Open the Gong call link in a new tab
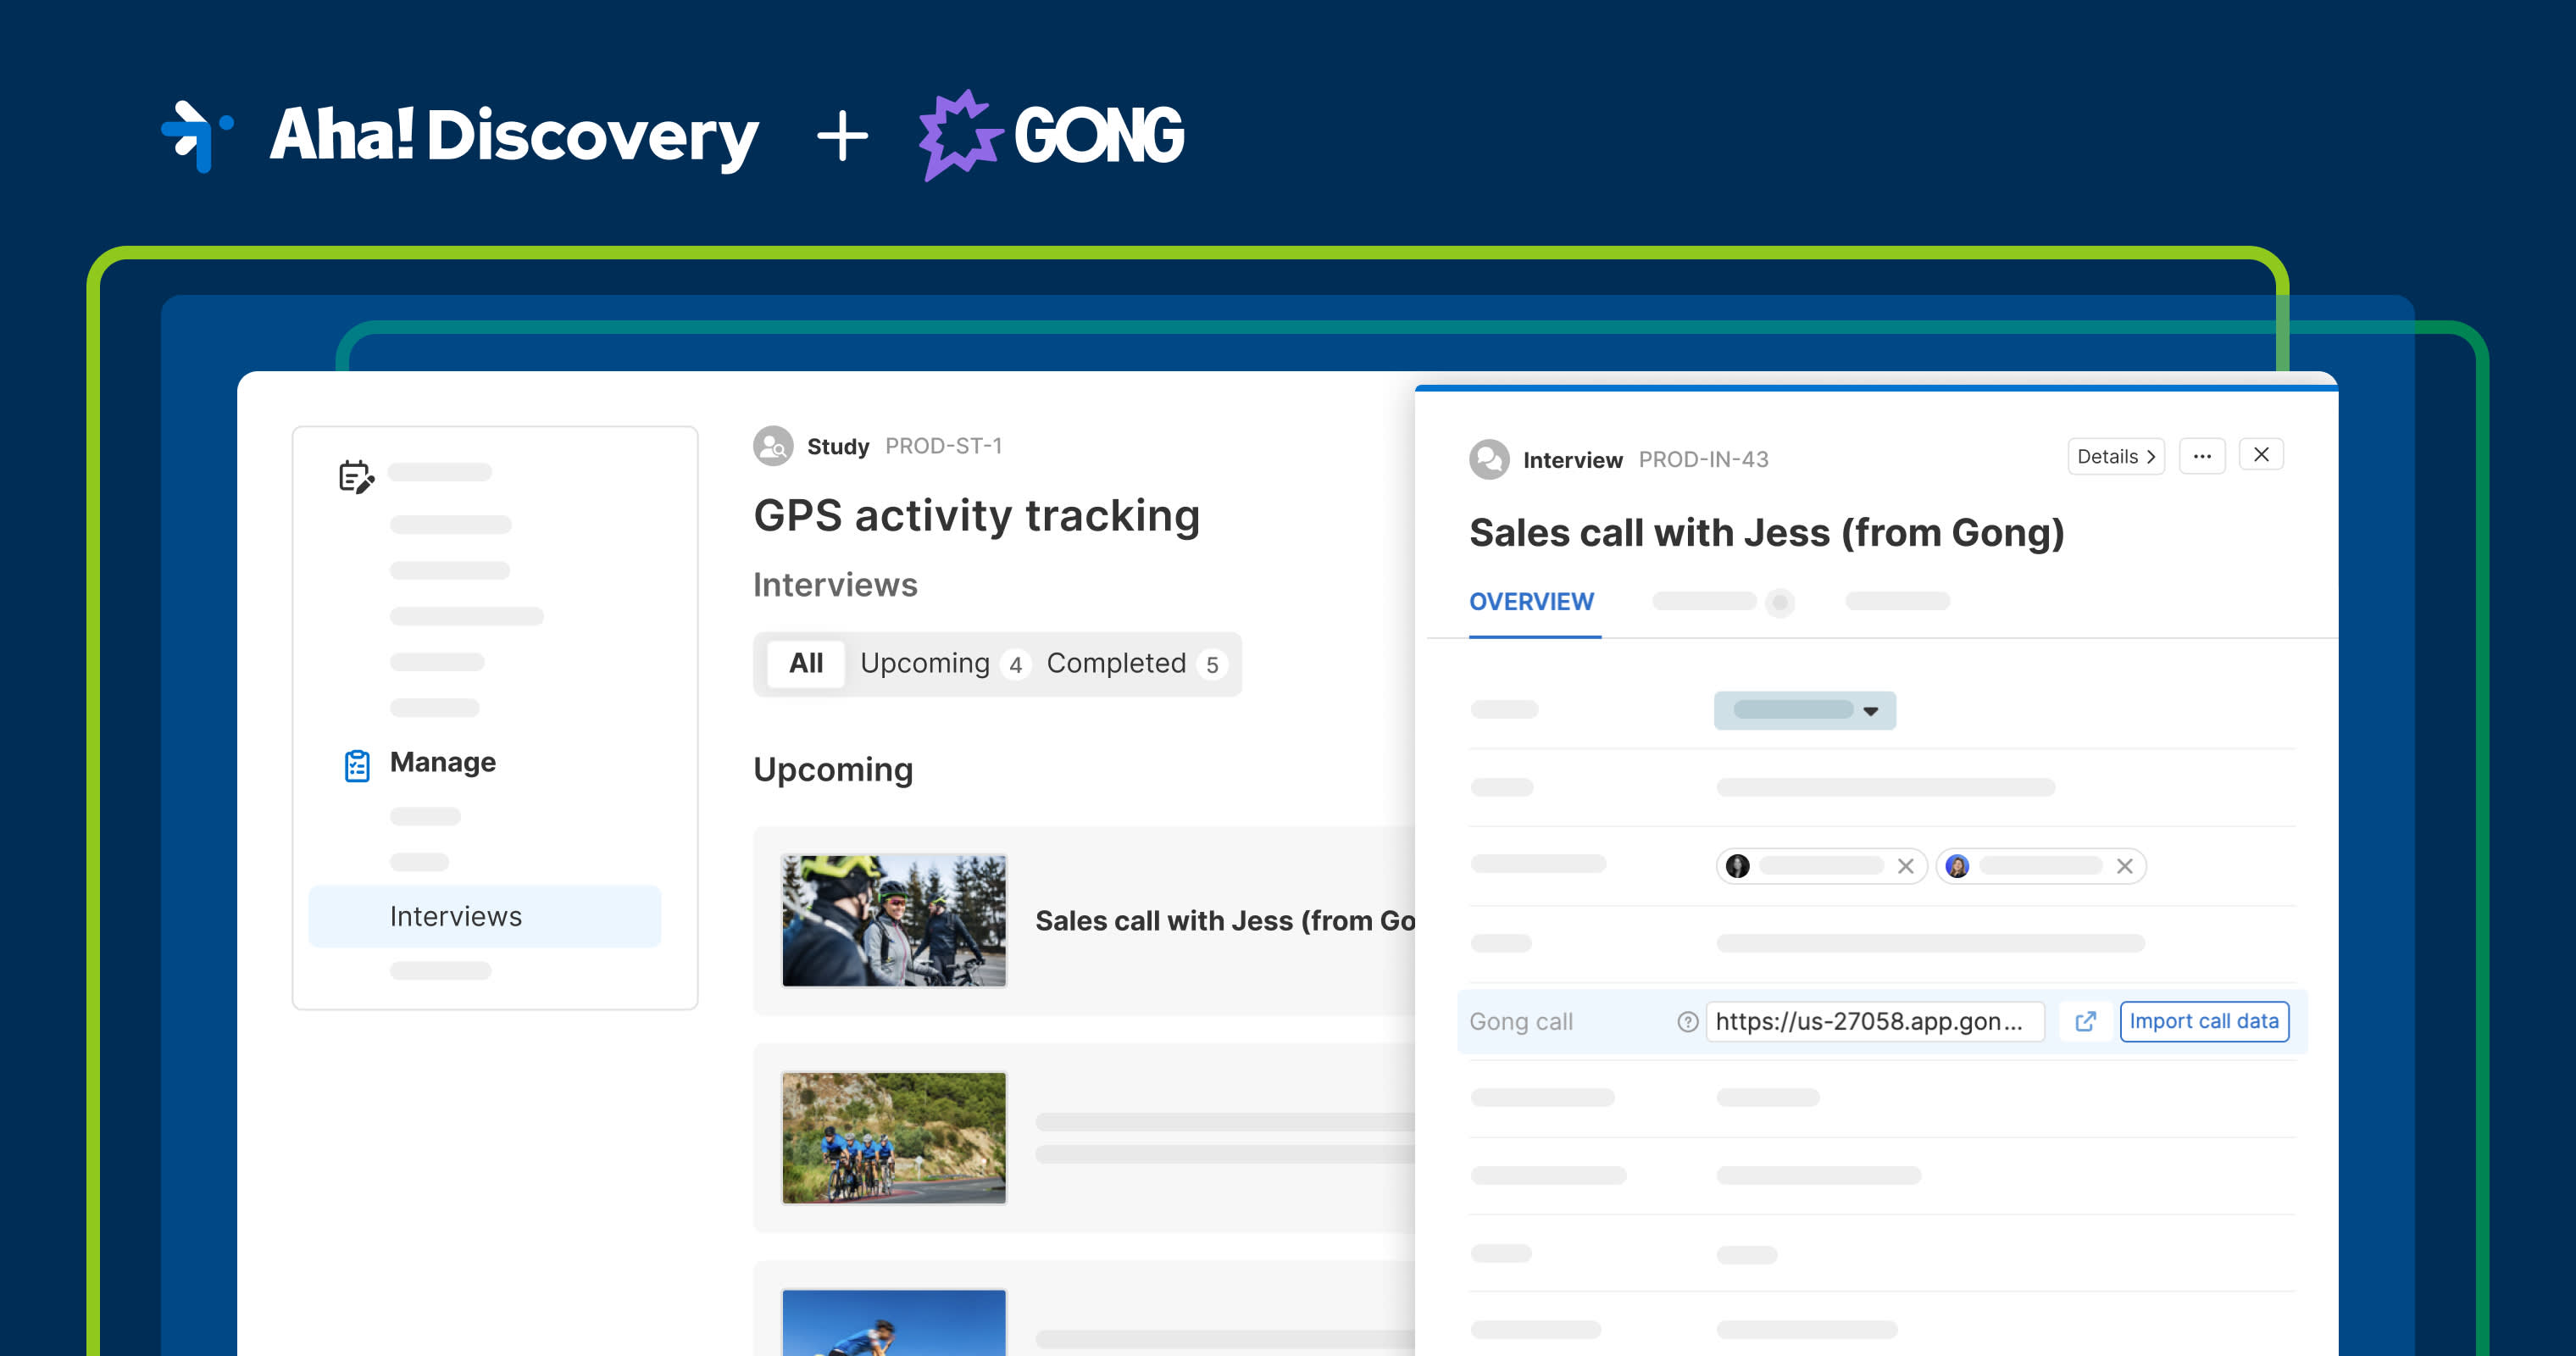Image resolution: width=2576 pixels, height=1356 pixels. (x=2086, y=1021)
